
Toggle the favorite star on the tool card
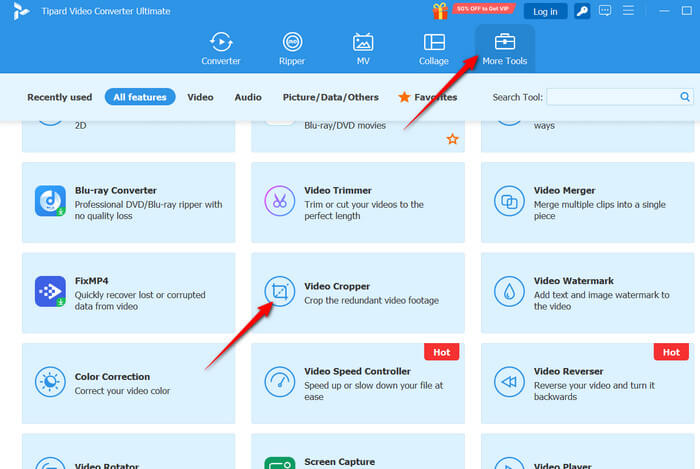coord(452,139)
